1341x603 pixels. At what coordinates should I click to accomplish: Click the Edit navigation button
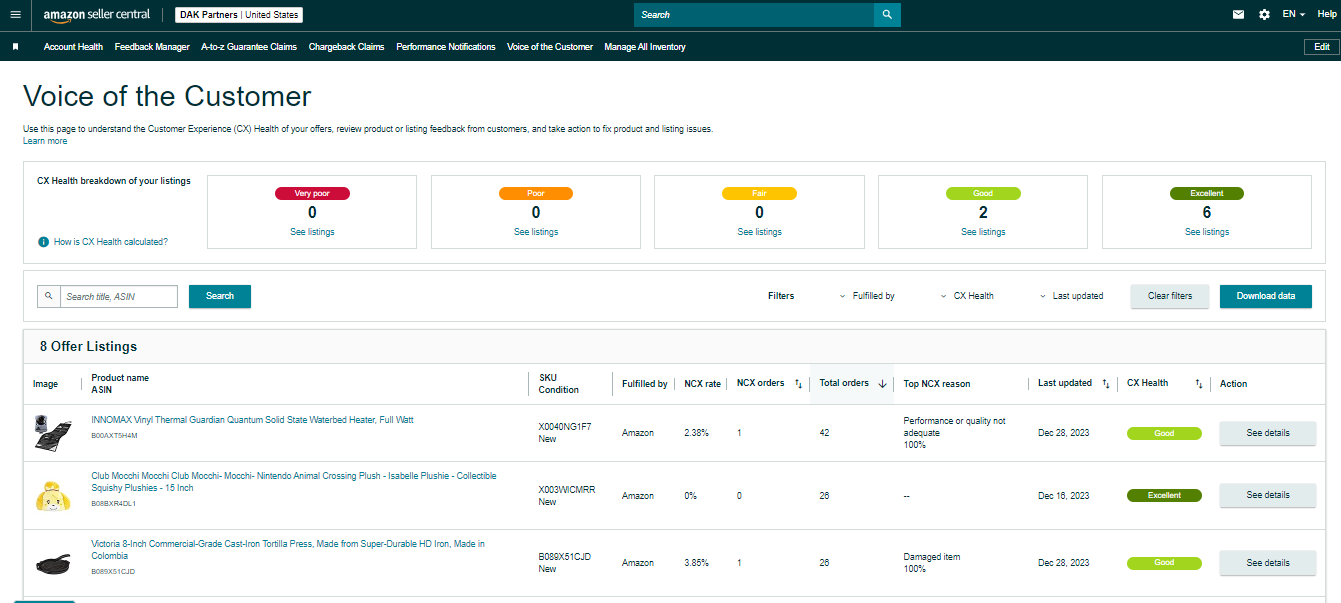(x=1321, y=47)
